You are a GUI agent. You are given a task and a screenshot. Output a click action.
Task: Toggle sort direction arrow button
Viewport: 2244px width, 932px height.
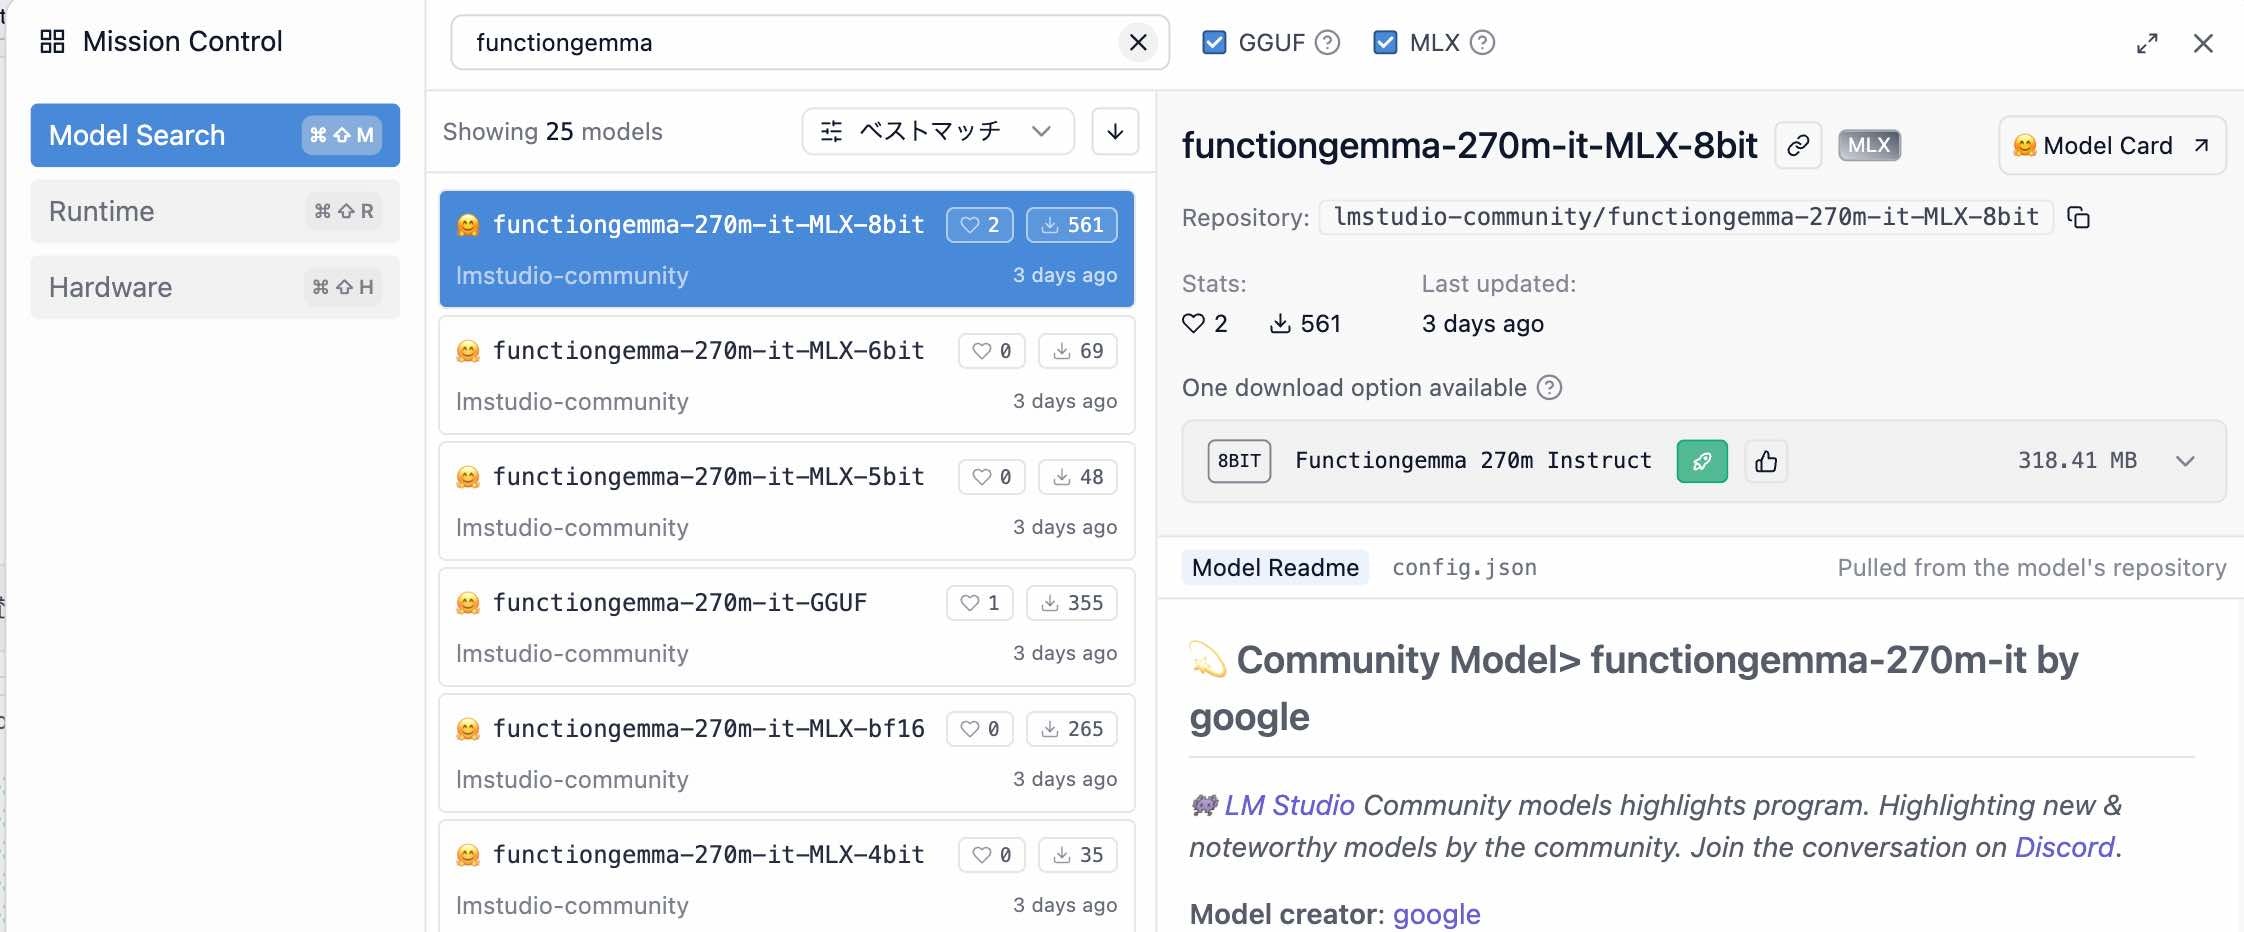pos(1115,131)
